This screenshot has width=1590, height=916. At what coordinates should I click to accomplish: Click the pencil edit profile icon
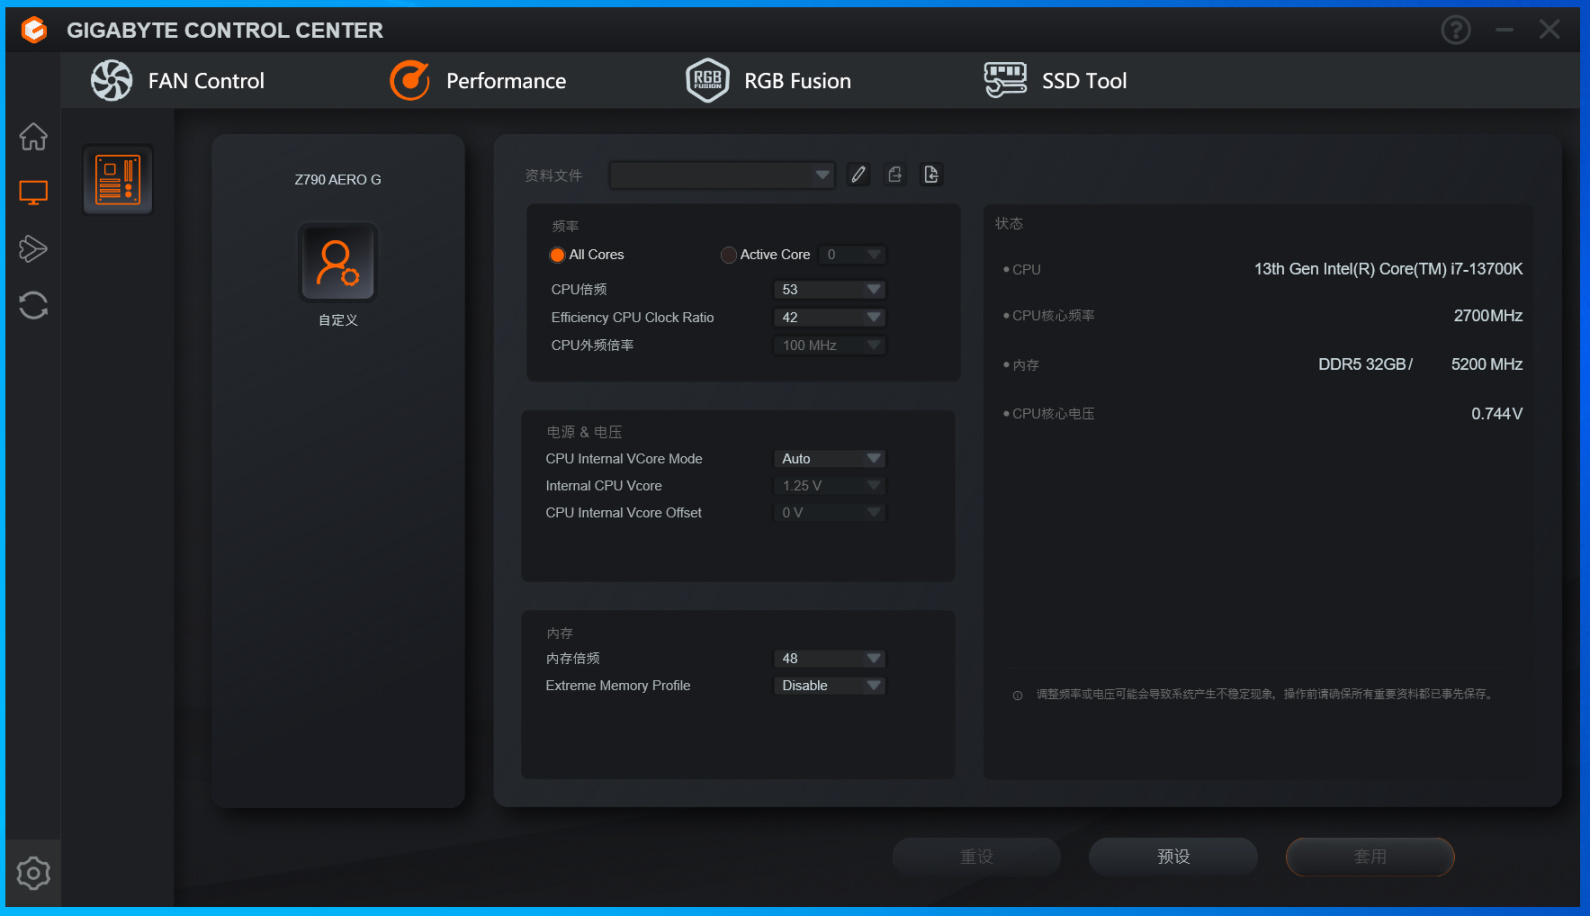pos(858,175)
